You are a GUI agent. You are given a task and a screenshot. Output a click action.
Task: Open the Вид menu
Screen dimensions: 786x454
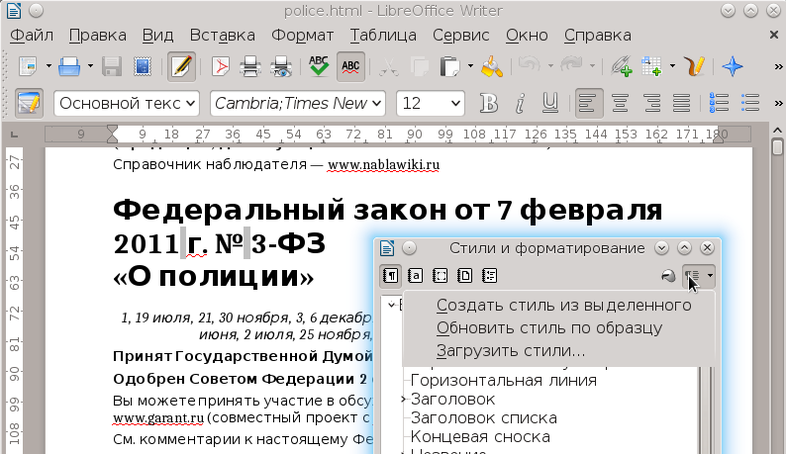[x=157, y=36]
